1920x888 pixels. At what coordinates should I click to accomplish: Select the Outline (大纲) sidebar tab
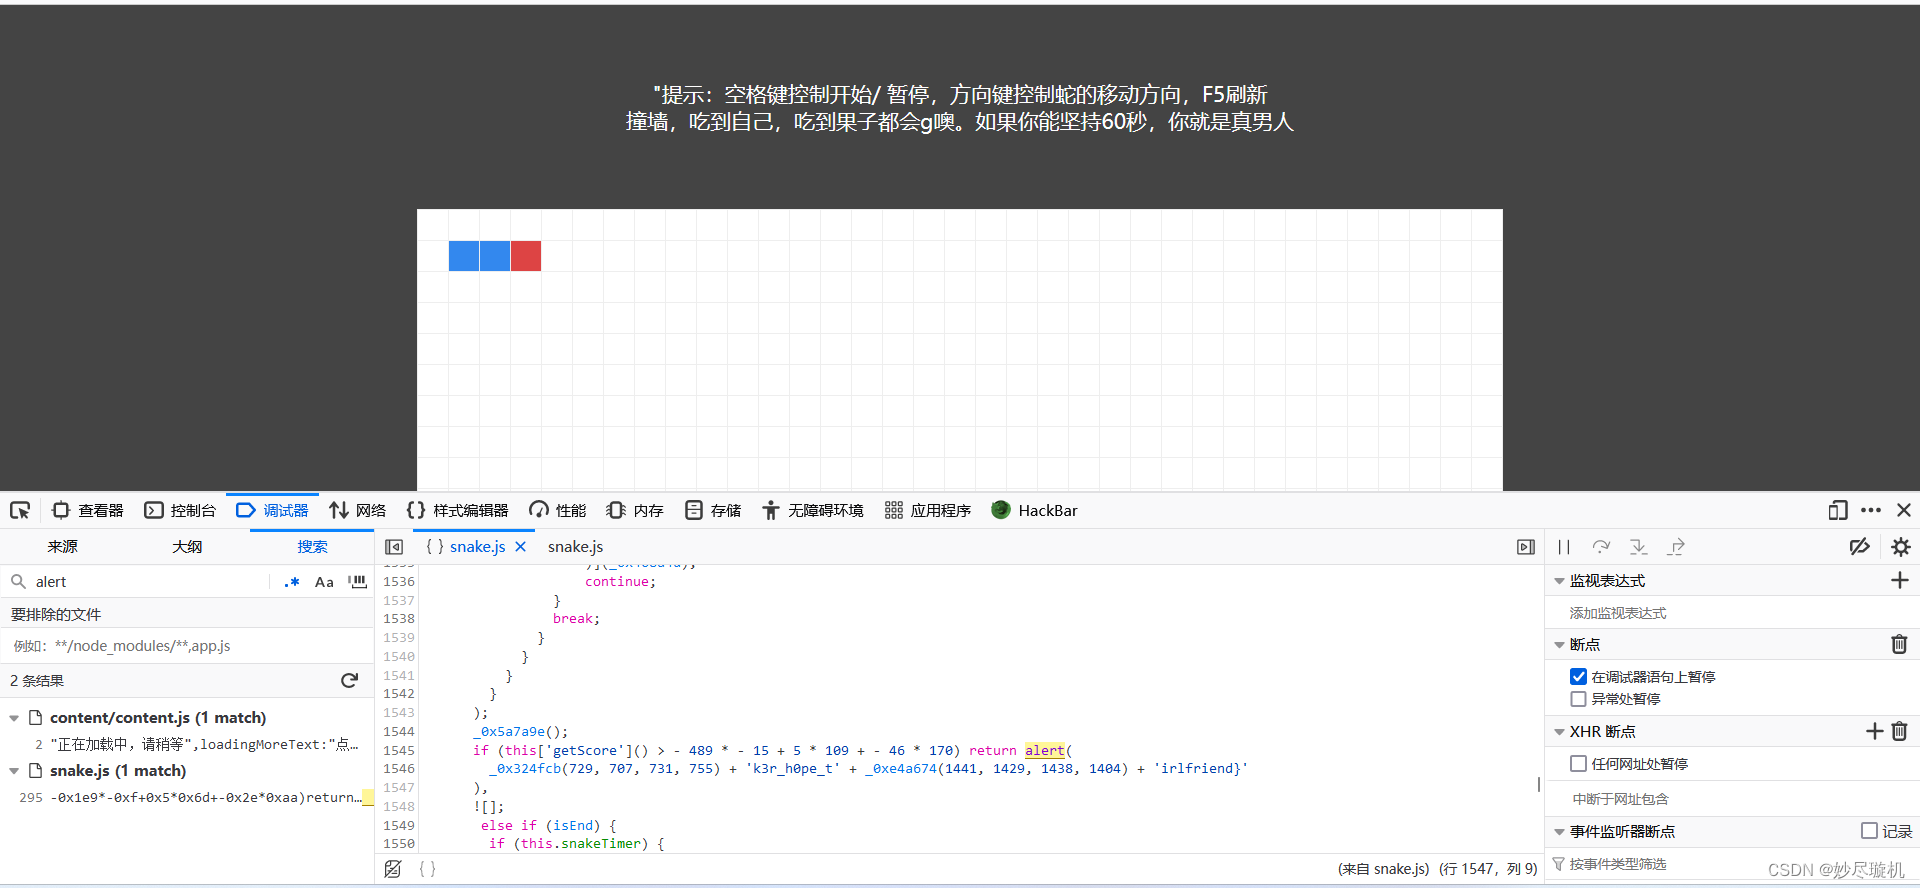[187, 547]
